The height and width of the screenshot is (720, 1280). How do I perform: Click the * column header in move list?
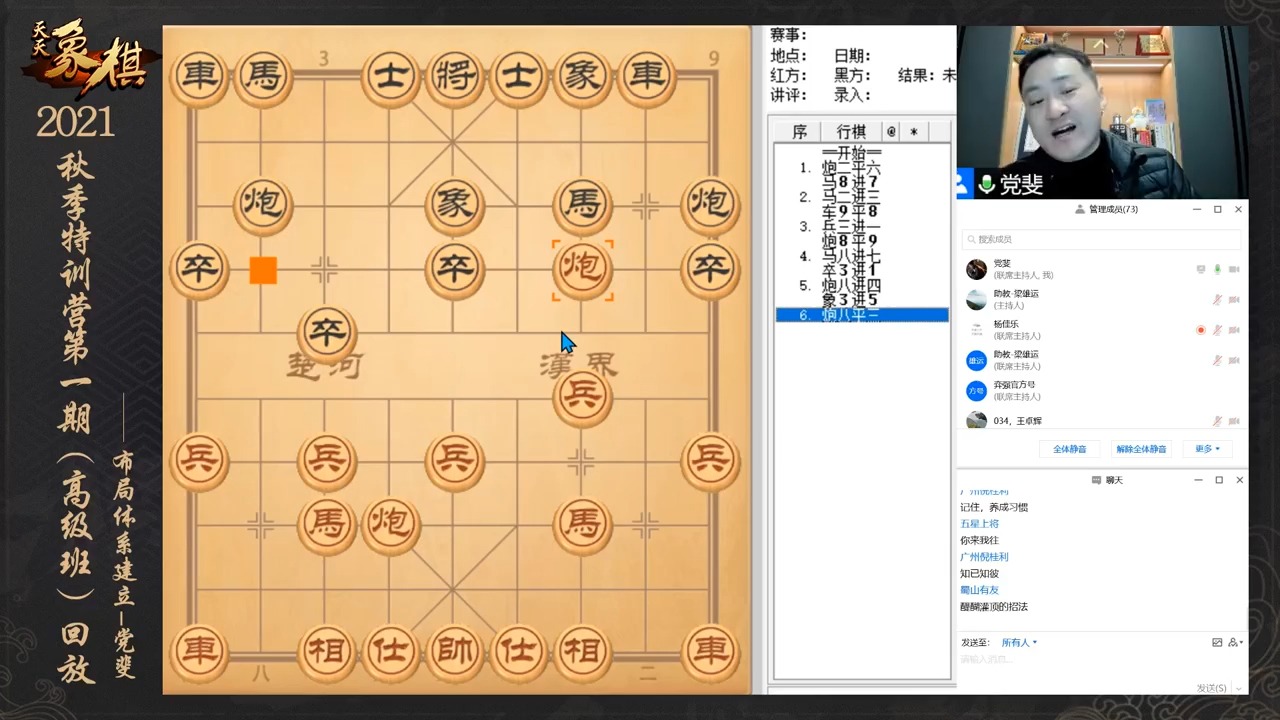[x=914, y=131]
